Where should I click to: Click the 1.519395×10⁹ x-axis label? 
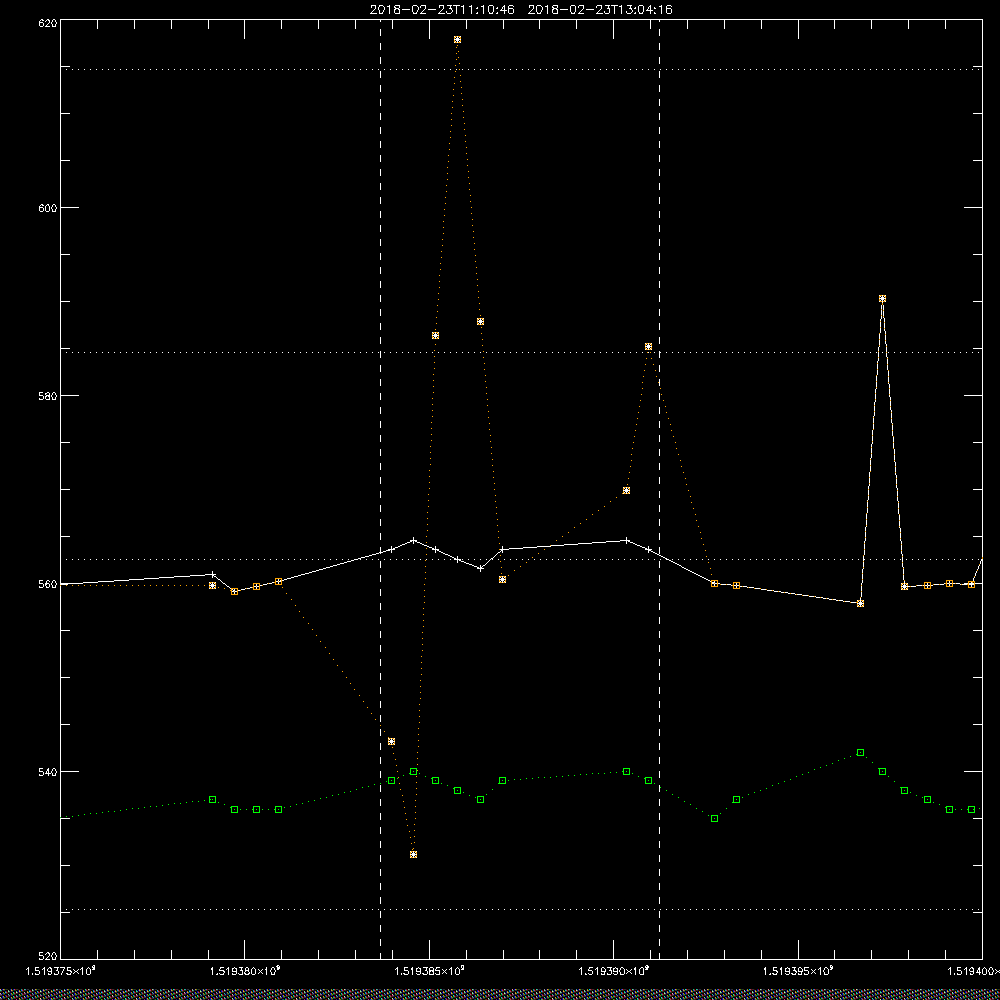[x=798, y=971]
